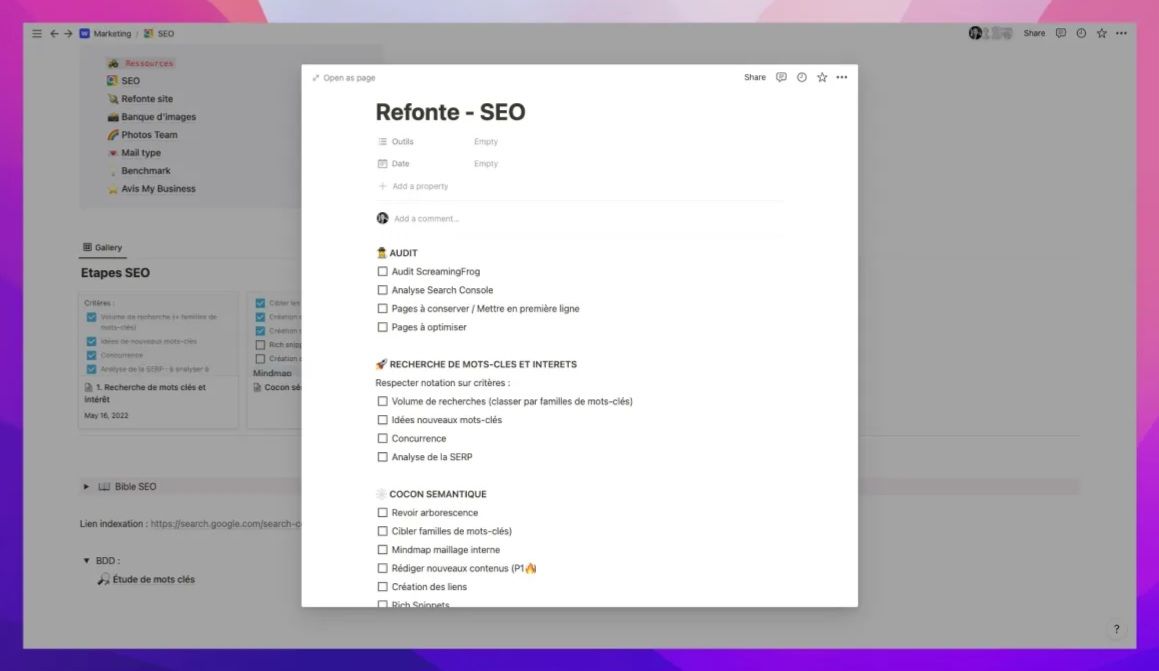The width and height of the screenshot is (1159, 671).
Task: Open the Lien indexation Google URL
Action: tap(225, 524)
